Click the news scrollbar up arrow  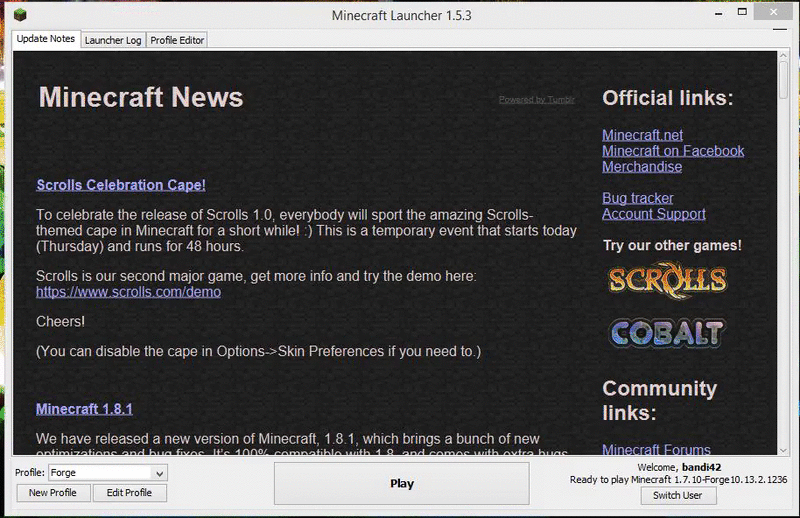(784, 56)
